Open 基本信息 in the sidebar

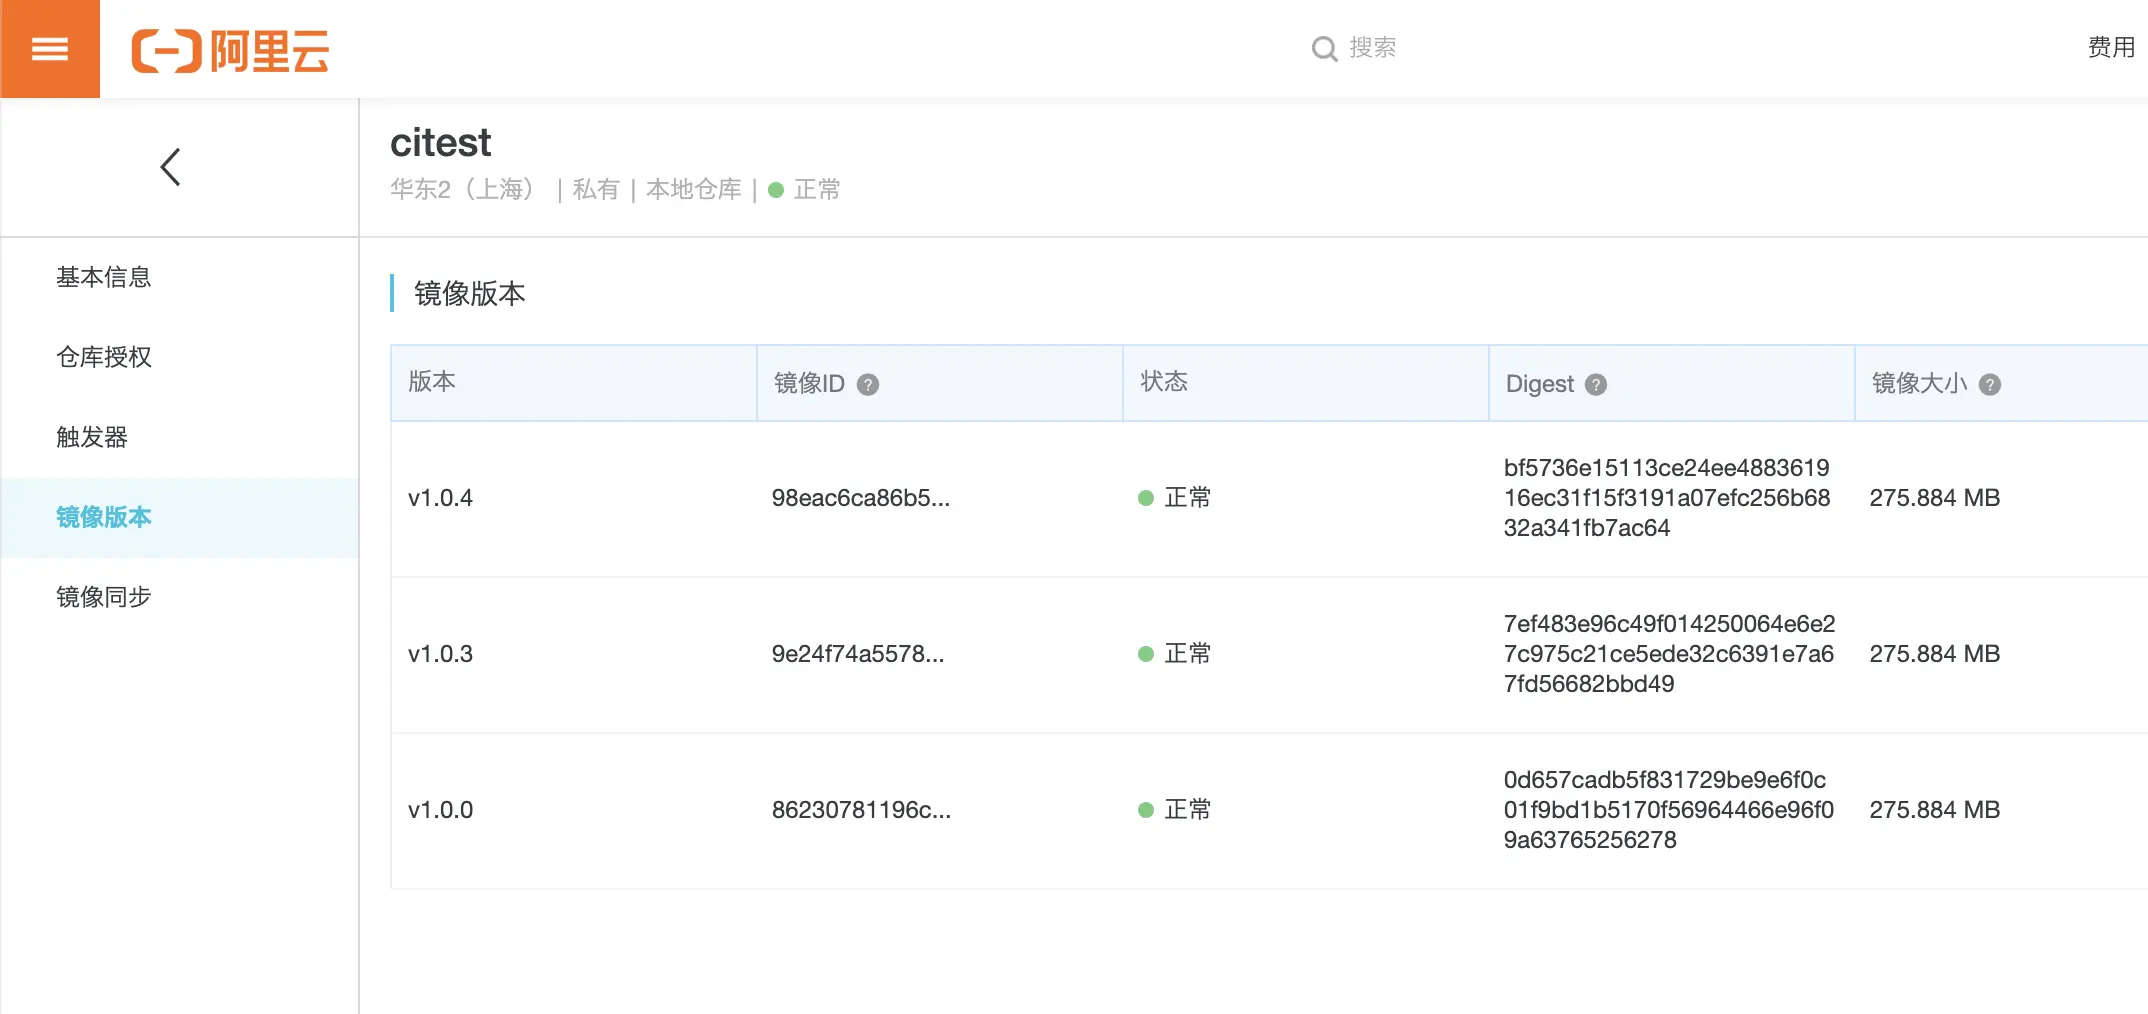point(104,277)
